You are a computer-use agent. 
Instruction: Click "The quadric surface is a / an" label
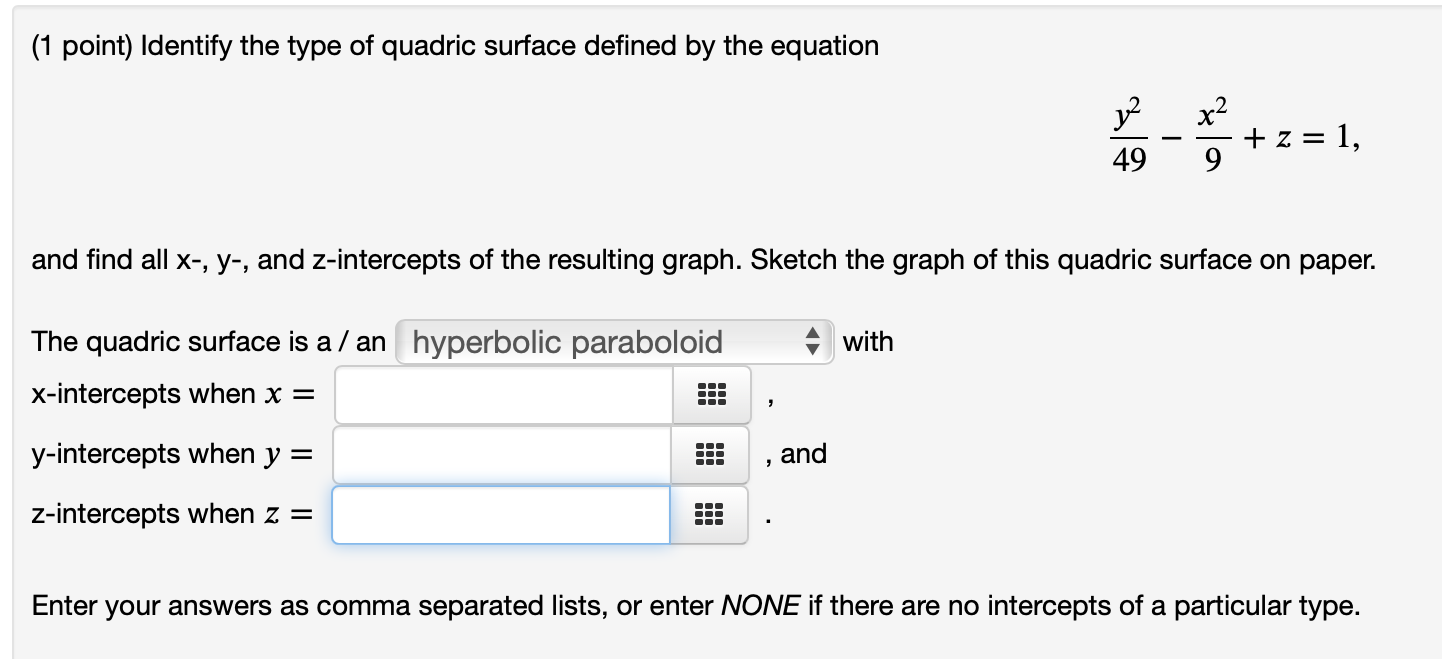(208, 342)
